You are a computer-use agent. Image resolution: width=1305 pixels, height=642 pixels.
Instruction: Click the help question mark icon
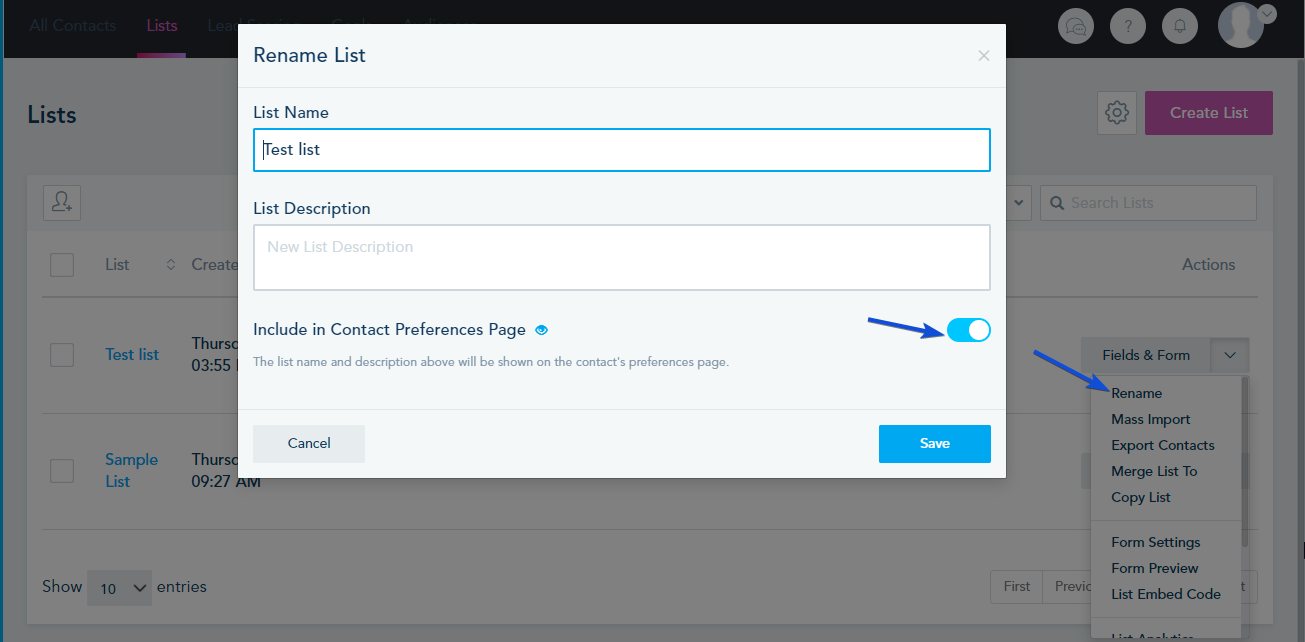coord(1128,26)
